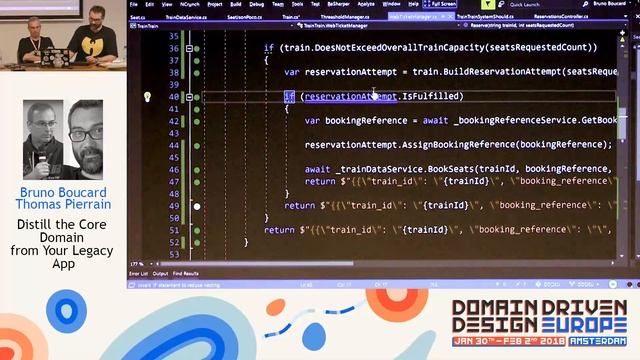
Task: Open the document tabs overflow dropdown
Action: point(626,17)
